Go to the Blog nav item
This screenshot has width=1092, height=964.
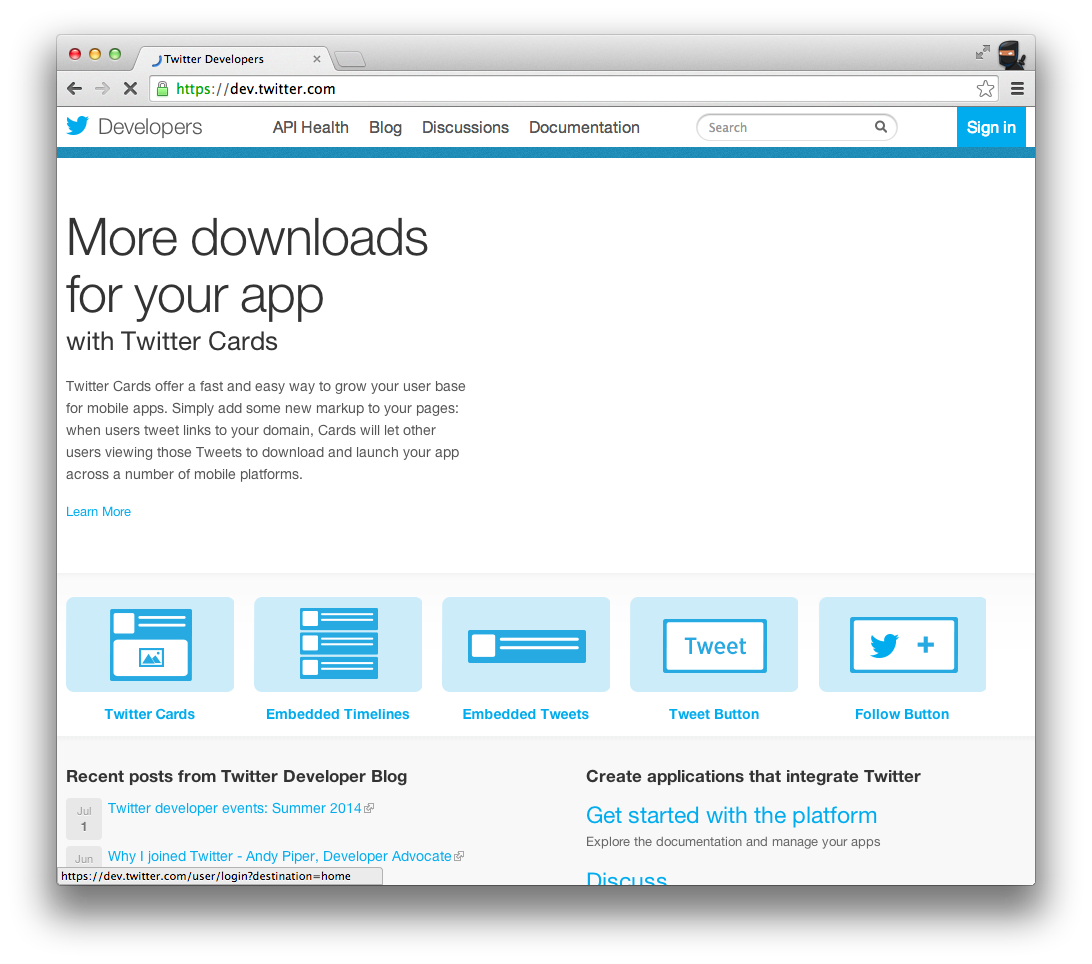click(385, 127)
